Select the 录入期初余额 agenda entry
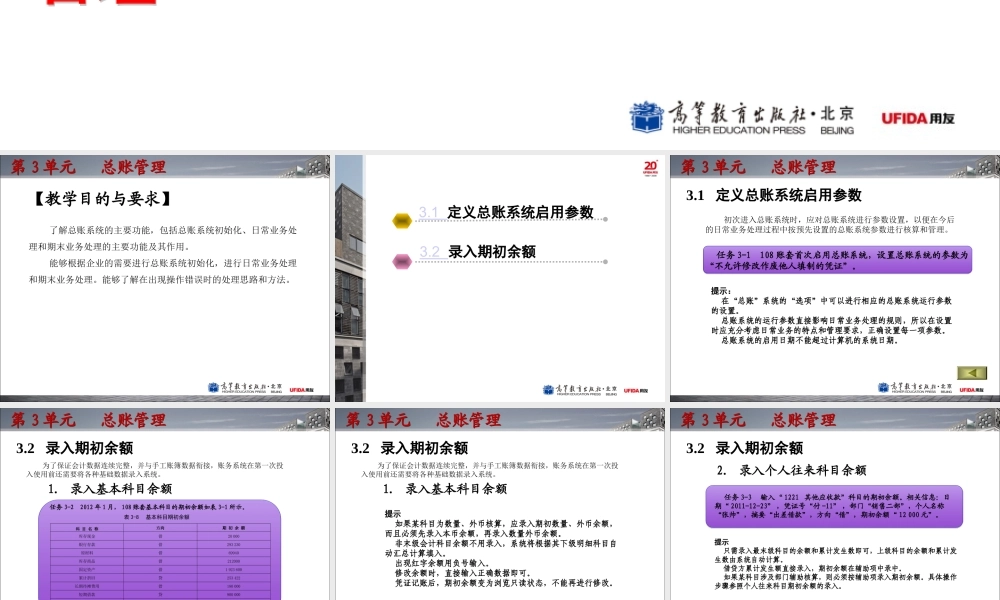 pos(483,251)
